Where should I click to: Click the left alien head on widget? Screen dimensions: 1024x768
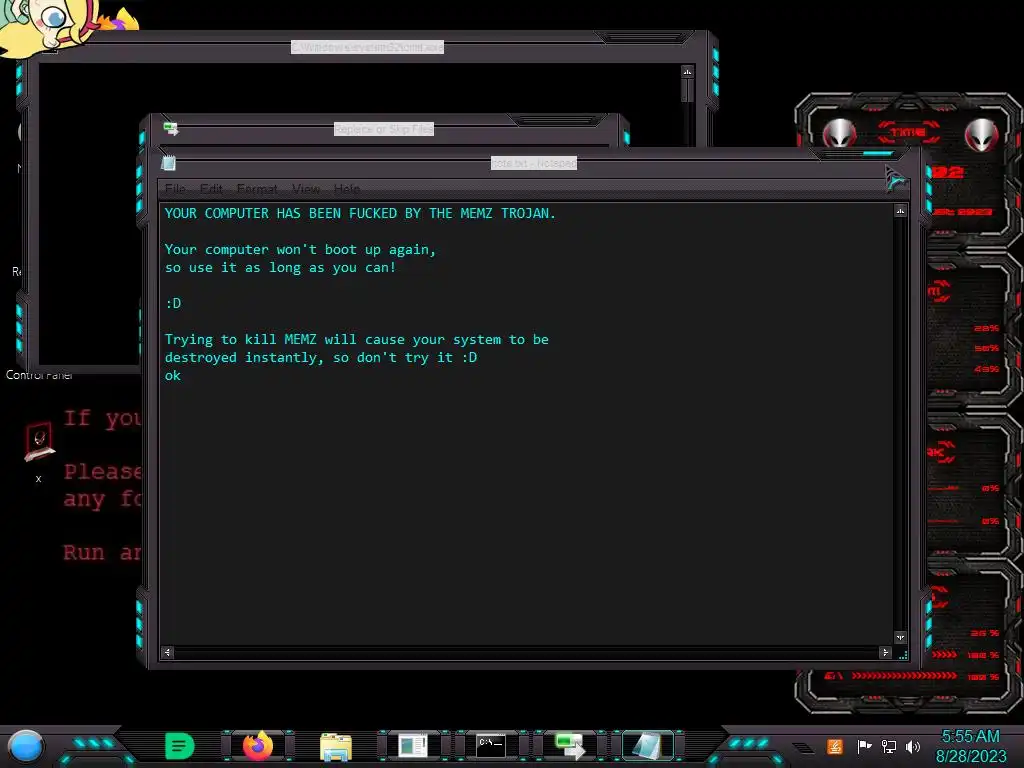[839, 135]
